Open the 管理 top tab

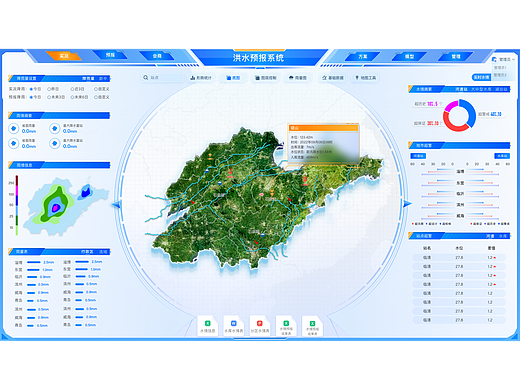tap(455, 56)
